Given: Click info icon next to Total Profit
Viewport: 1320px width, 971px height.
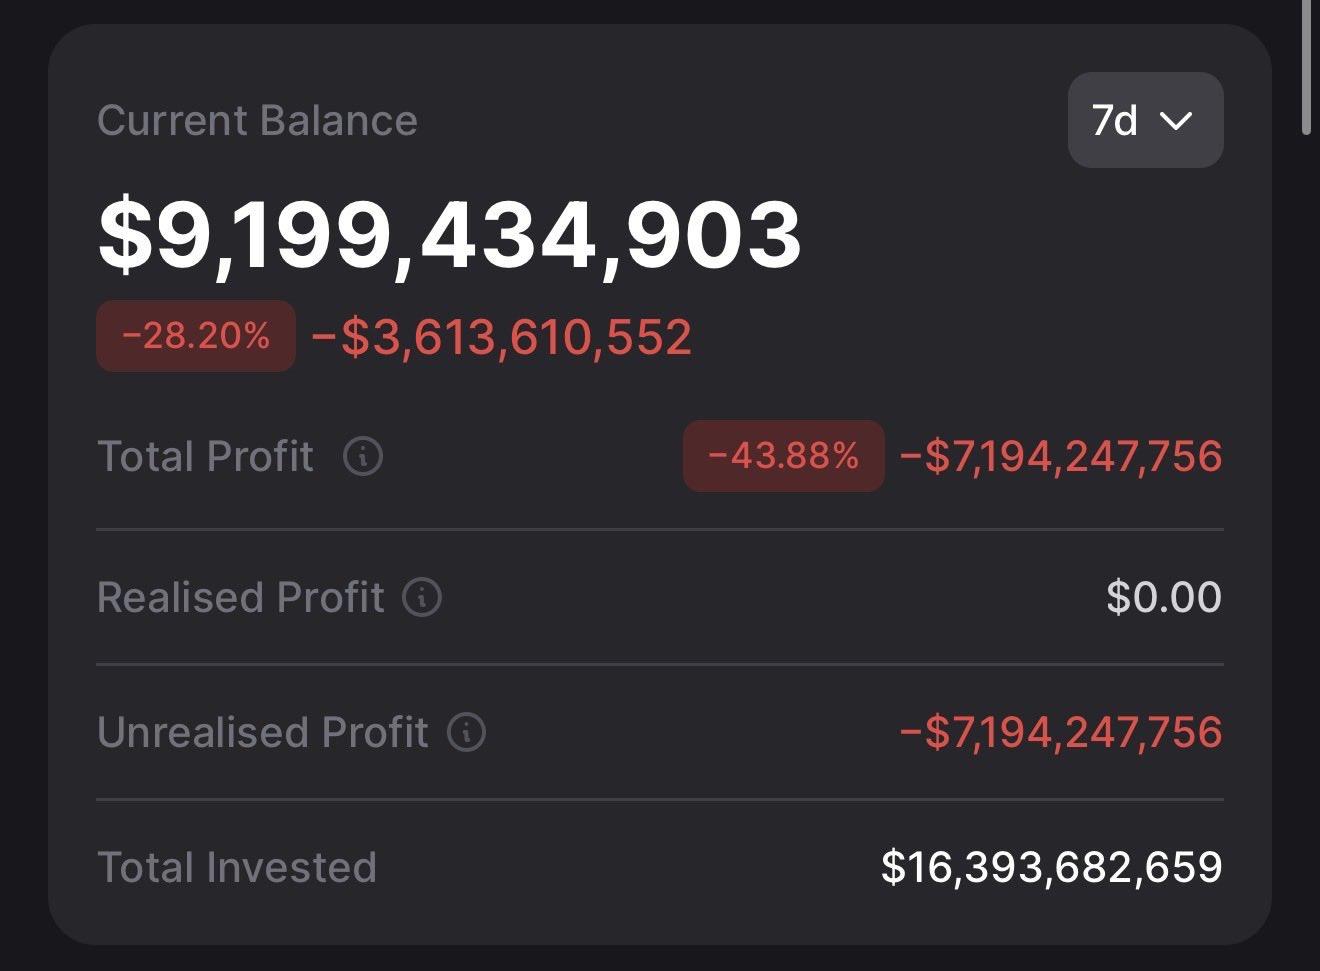Looking at the screenshot, I should click(362, 456).
